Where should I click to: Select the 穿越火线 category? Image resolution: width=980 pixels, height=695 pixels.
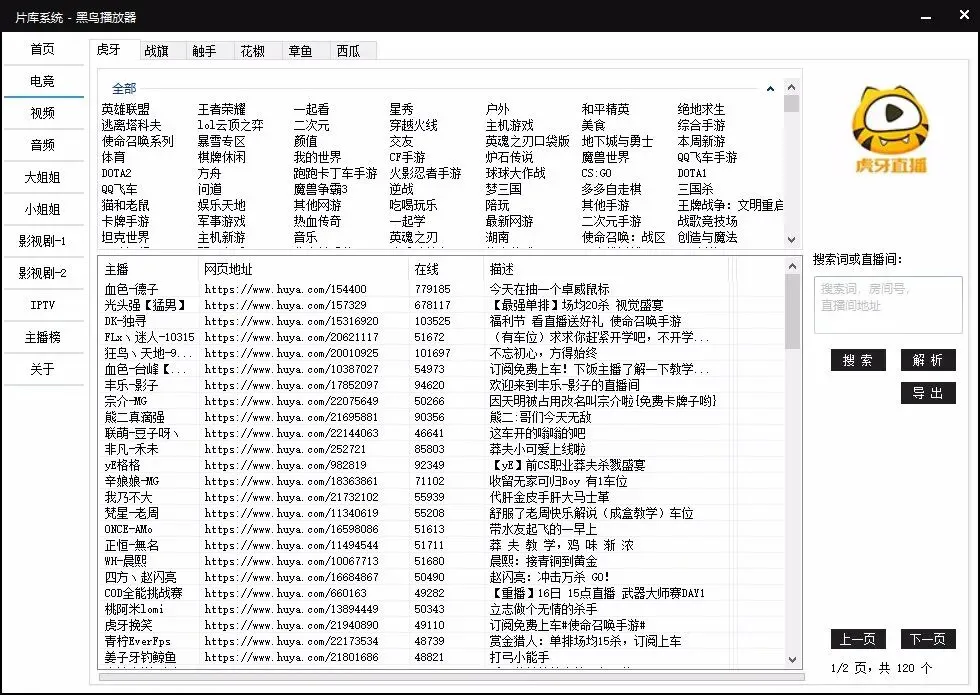point(413,125)
